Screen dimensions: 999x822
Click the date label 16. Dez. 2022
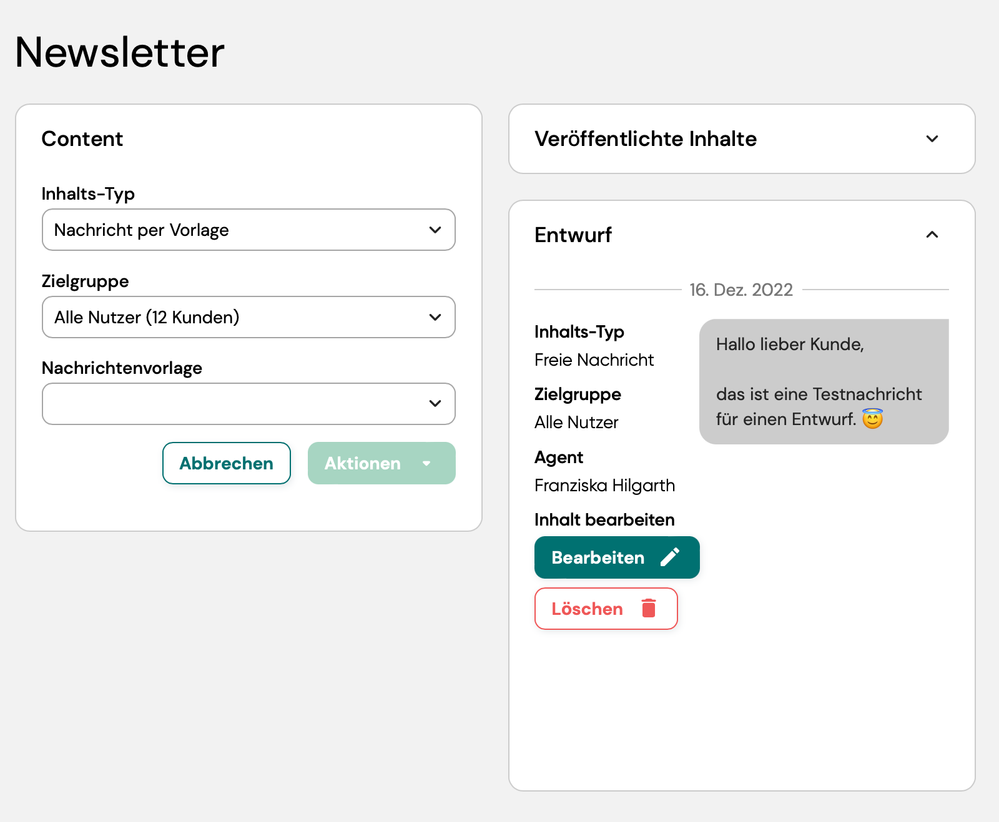(x=741, y=290)
